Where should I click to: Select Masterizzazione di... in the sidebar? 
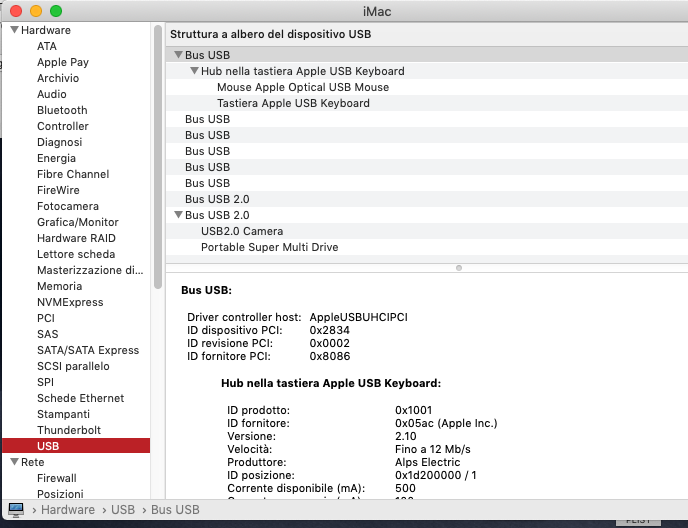90,270
